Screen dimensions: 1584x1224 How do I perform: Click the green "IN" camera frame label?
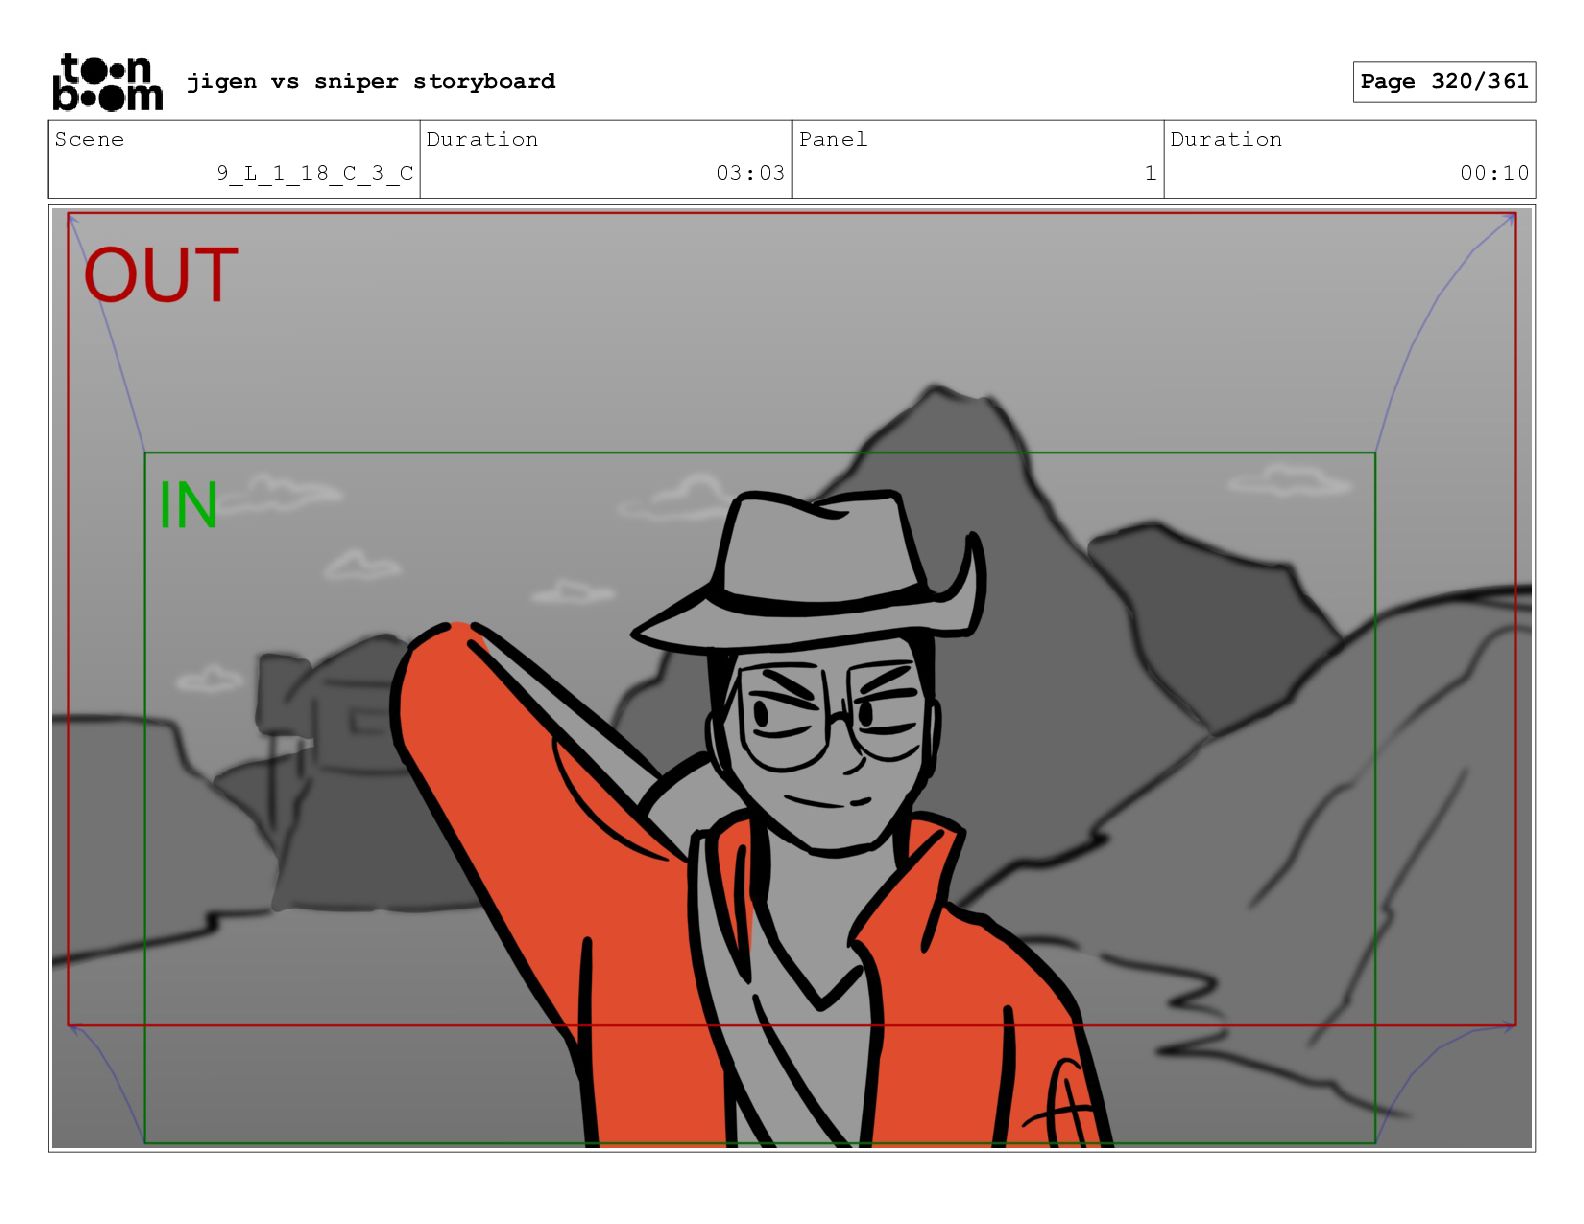point(188,505)
